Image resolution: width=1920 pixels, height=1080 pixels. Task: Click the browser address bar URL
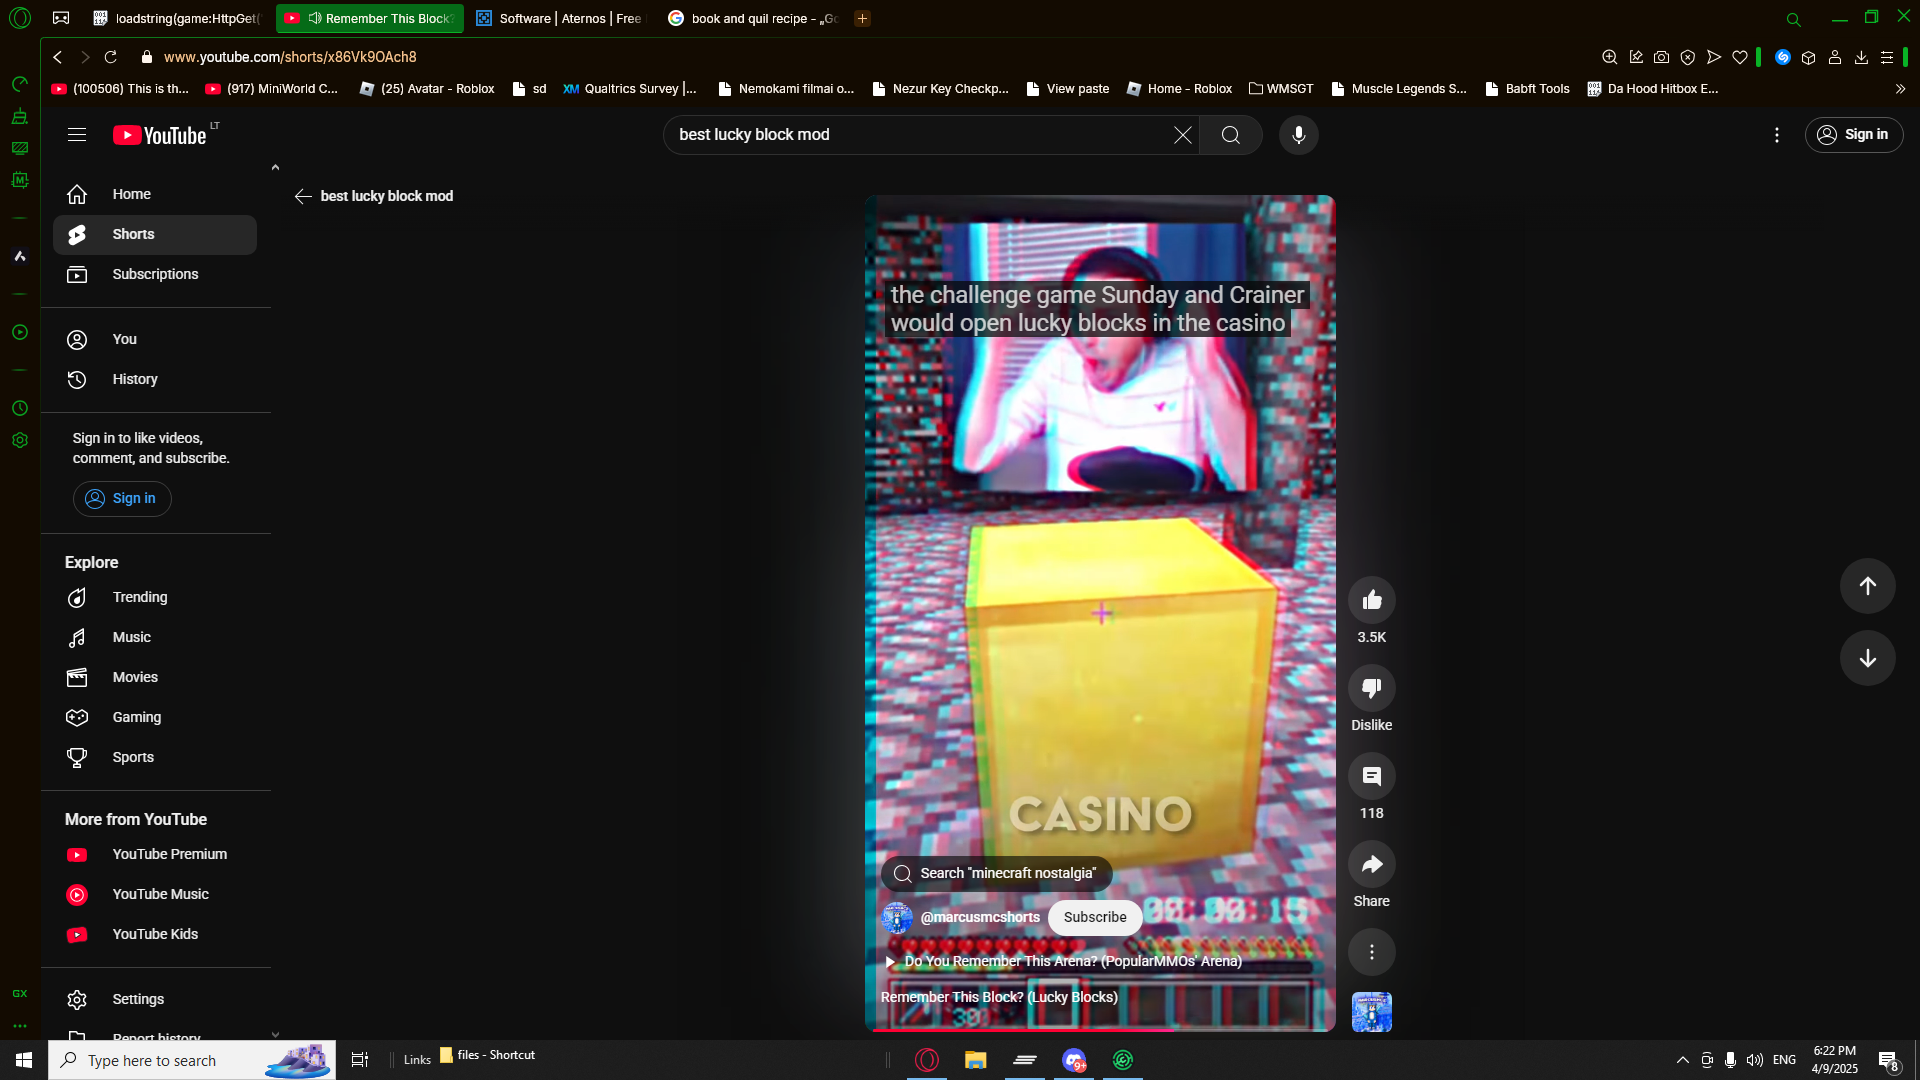pyautogui.click(x=290, y=57)
